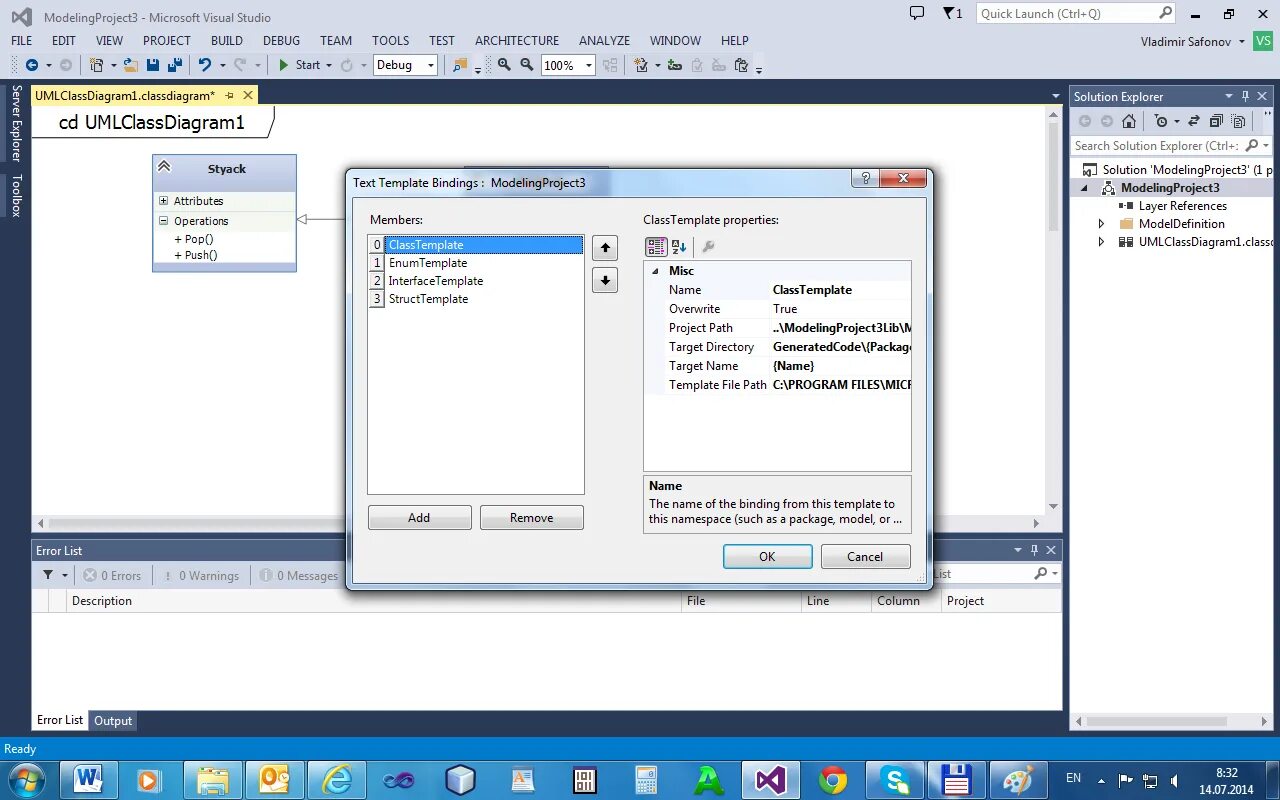Move selected member down with arrow button
1280x800 pixels.
pyautogui.click(x=605, y=280)
